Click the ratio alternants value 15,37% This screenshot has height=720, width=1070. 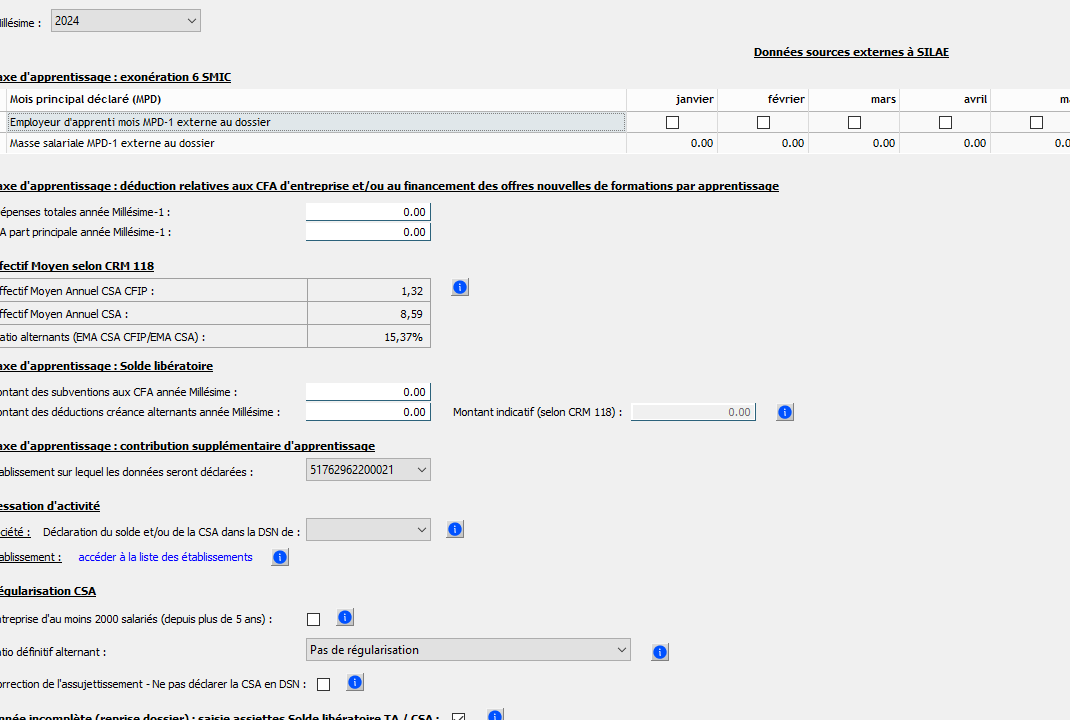tap(369, 337)
